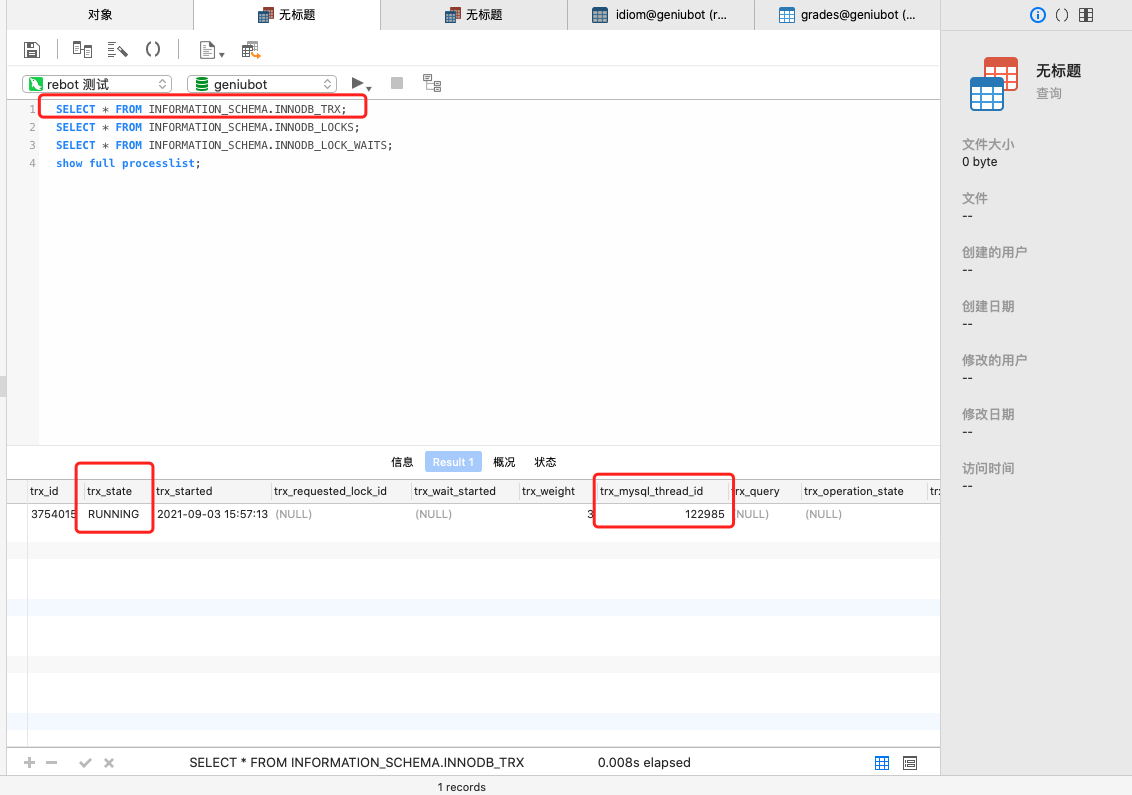Click the 无标题 query thumbnail icon in info panel
Screen dimensions: 1132x795
(x=993, y=83)
